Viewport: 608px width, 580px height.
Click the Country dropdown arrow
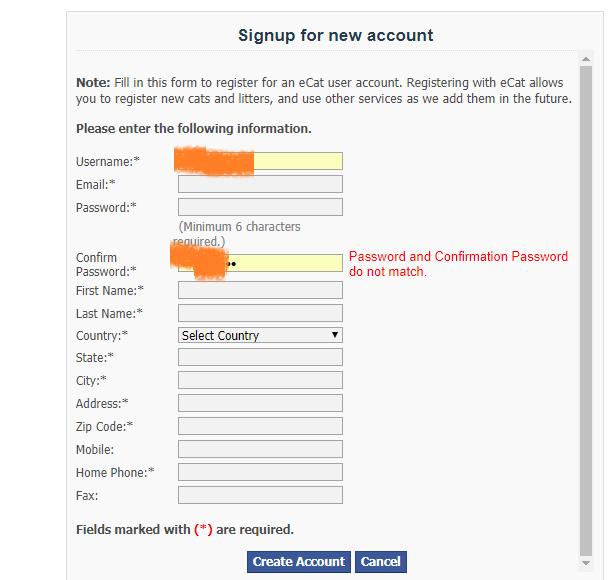[x=335, y=335]
